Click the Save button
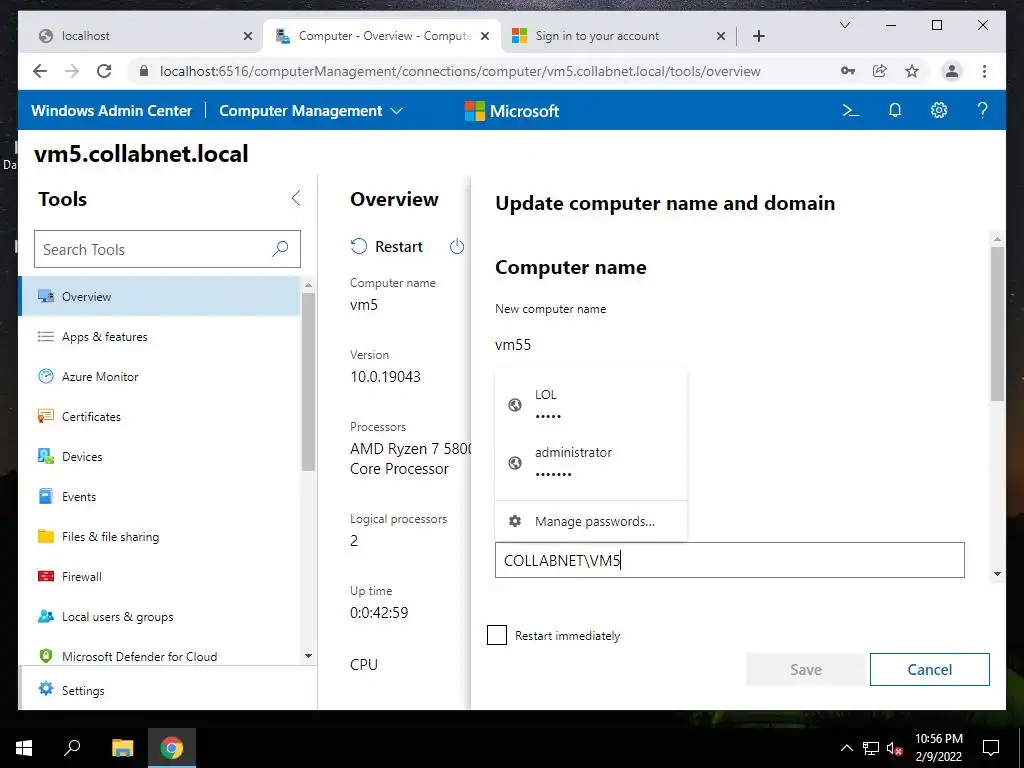 pos(805,669)
